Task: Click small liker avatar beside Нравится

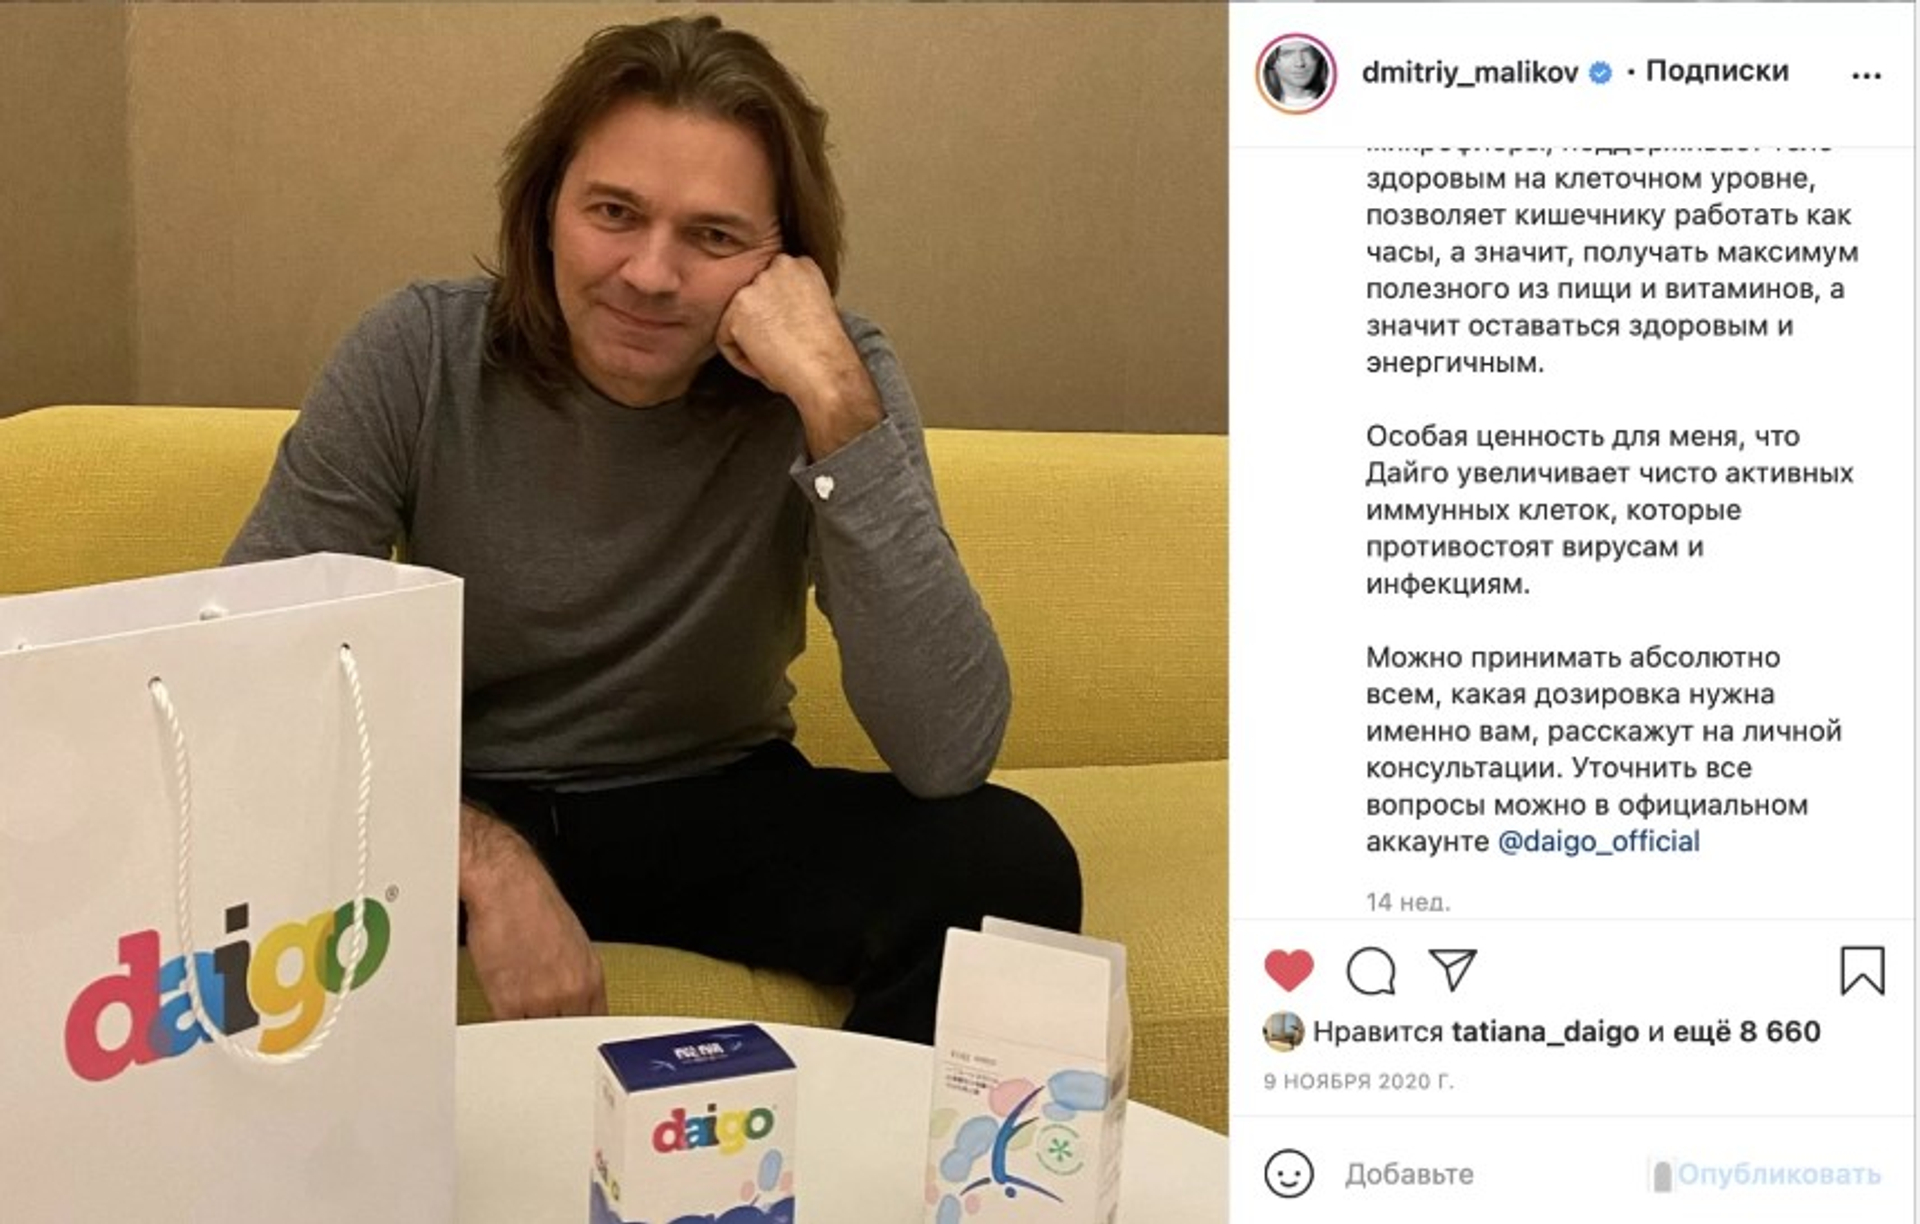Action: pyautogui.click(x=1284, y=1031)
